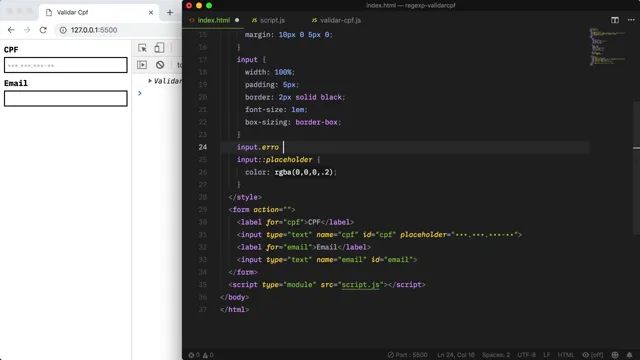
Task: Split the VS Code editor right
Action: (x=615, y=20)
